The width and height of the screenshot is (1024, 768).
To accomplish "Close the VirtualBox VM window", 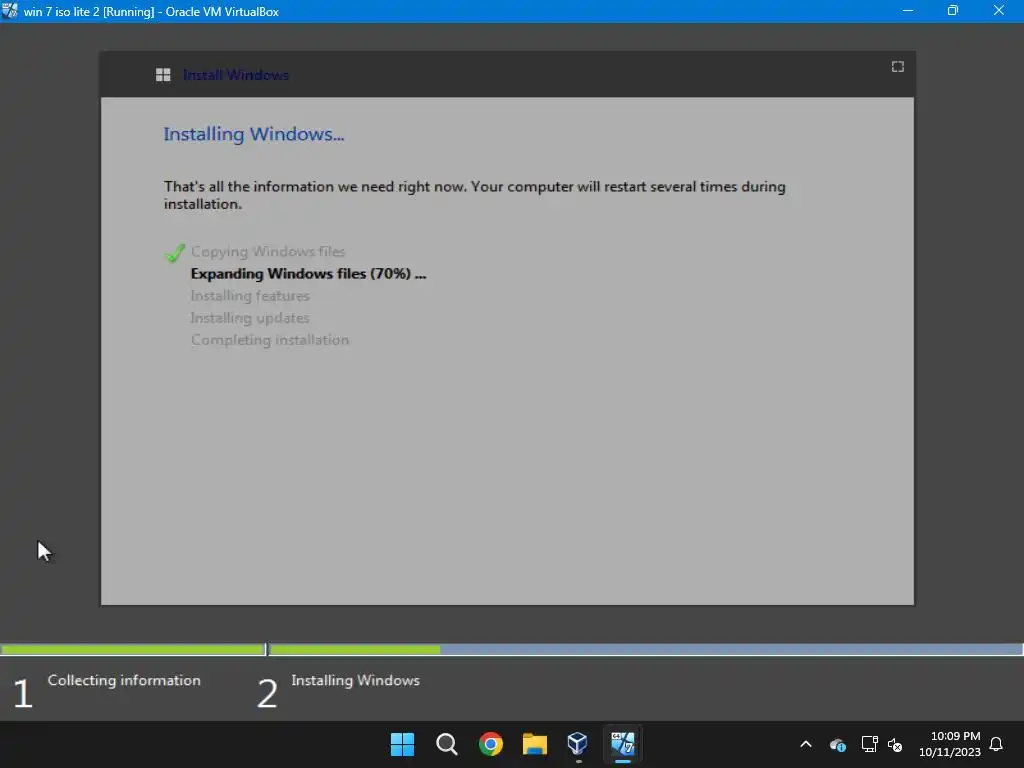I will coord(999,10).
